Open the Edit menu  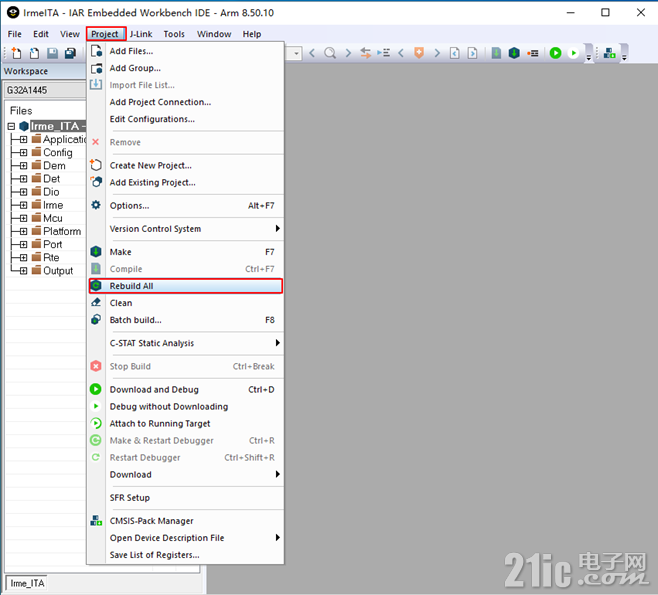pos(41,34)
